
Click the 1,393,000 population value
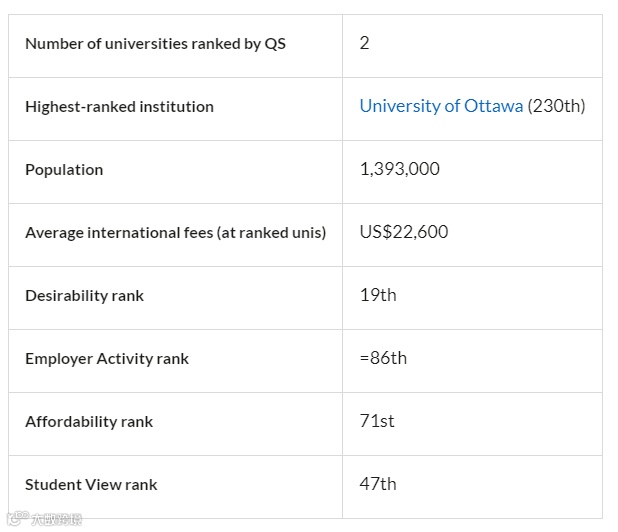pos(399,169)
